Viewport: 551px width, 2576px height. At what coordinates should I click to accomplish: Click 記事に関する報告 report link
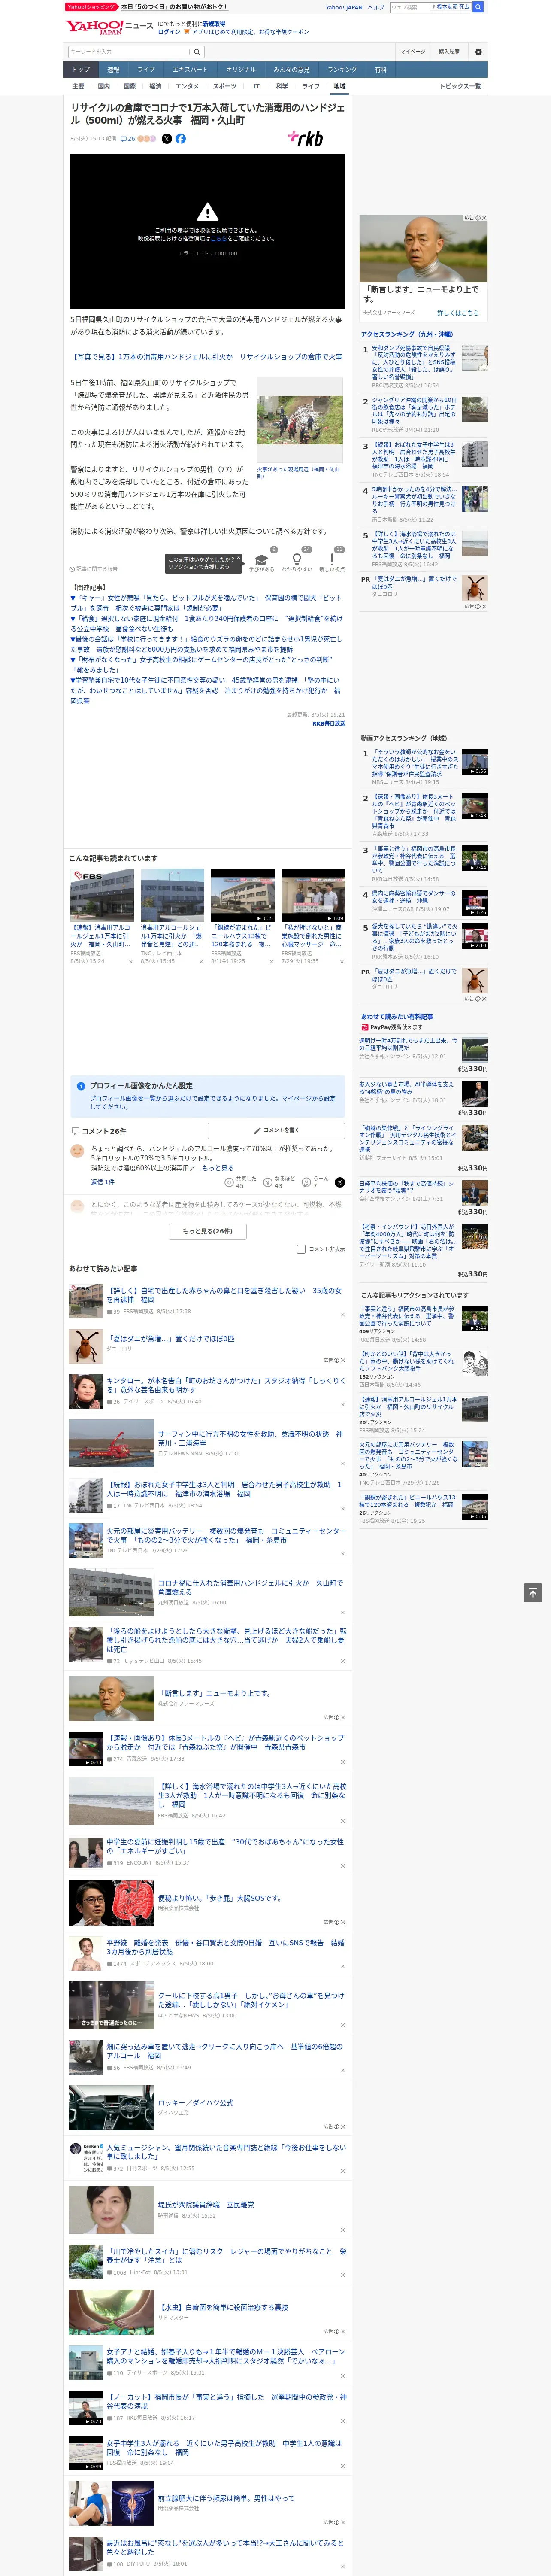tap(93, 569)
